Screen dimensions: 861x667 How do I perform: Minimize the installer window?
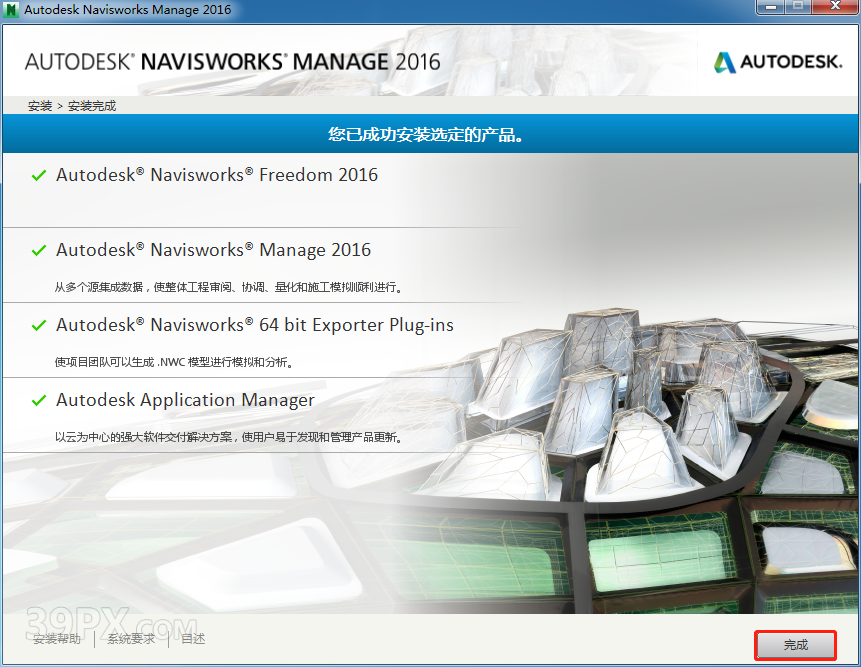point(770,8)
